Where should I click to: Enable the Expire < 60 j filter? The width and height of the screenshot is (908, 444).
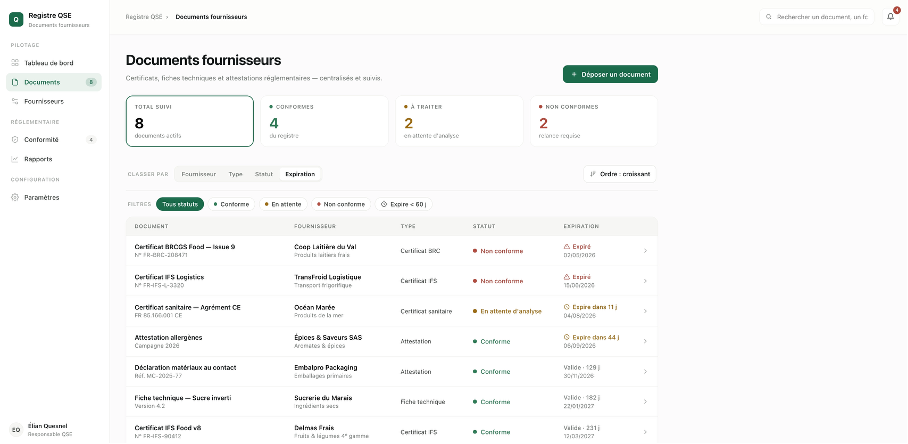pyautogui.click(x=404, y=204)
